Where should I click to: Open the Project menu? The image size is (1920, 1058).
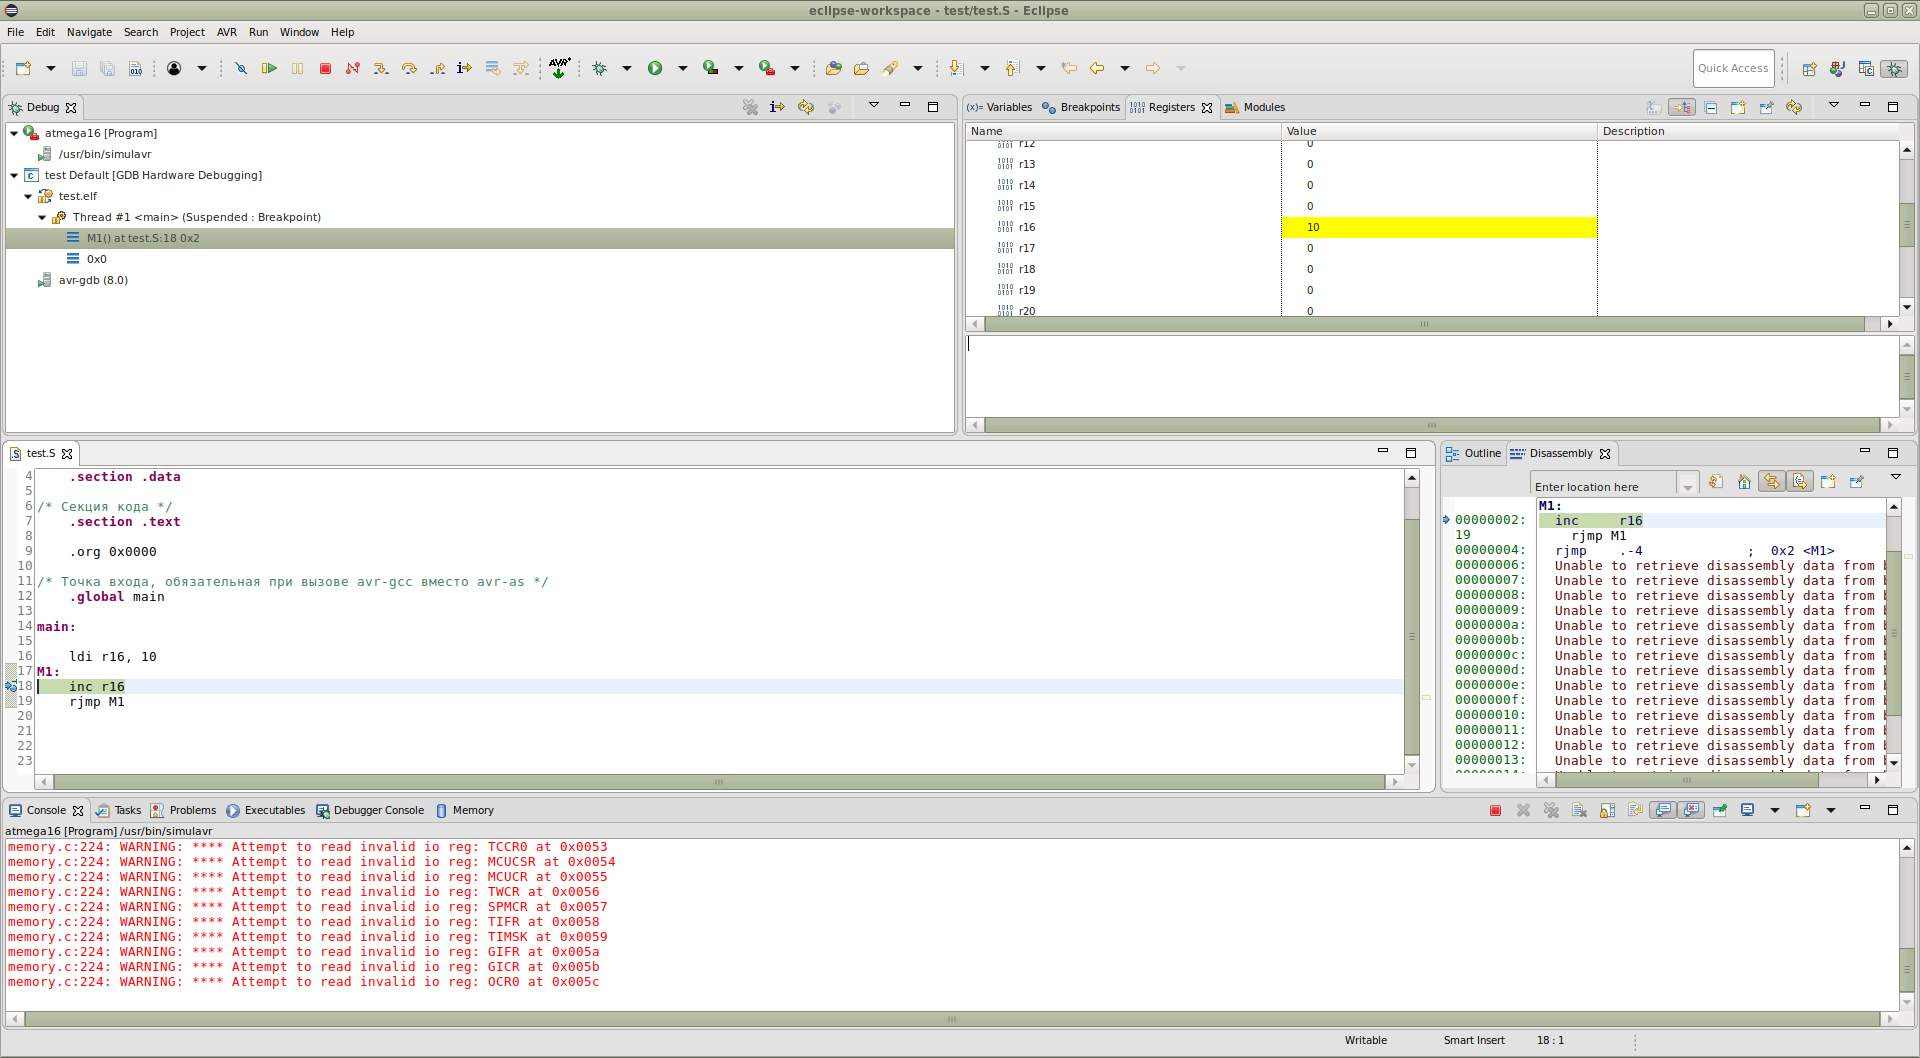187,32
